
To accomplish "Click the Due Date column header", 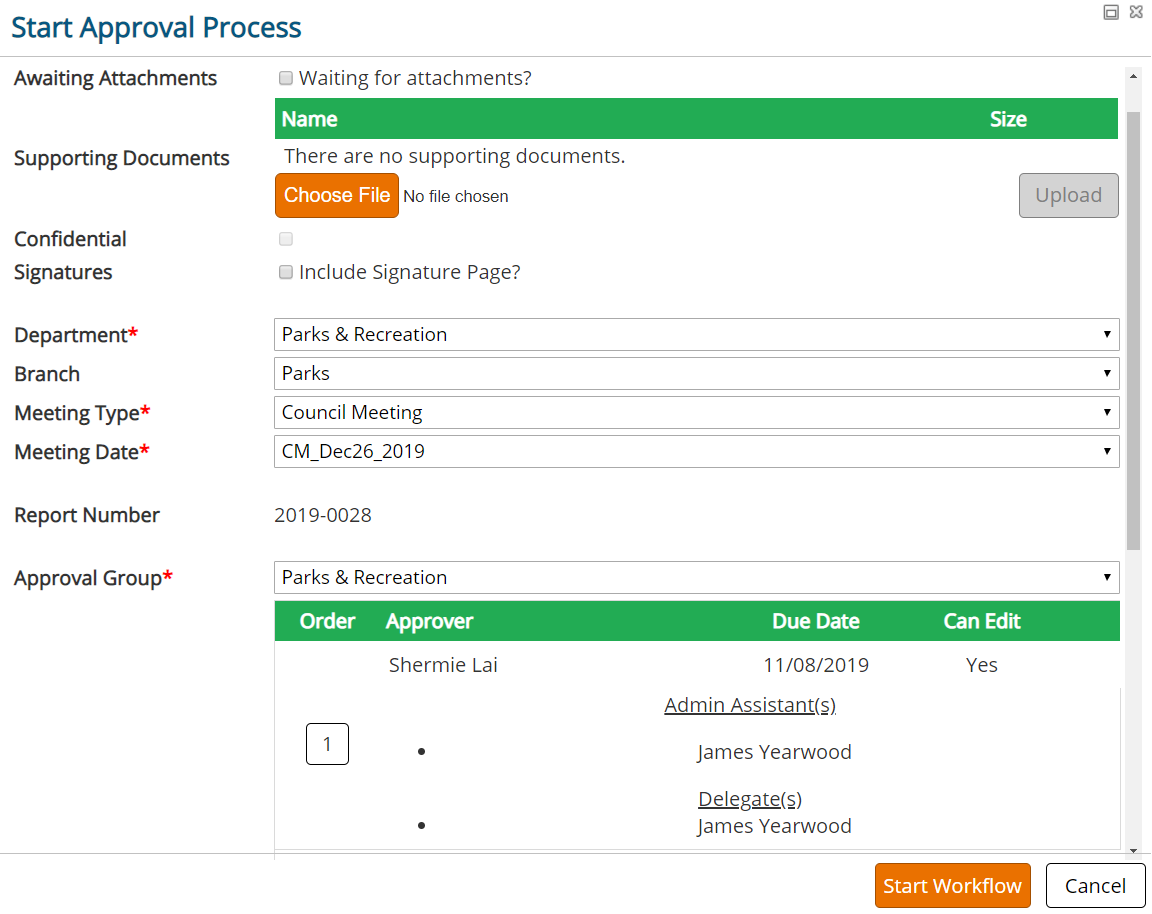I will [x=816, y=622].
